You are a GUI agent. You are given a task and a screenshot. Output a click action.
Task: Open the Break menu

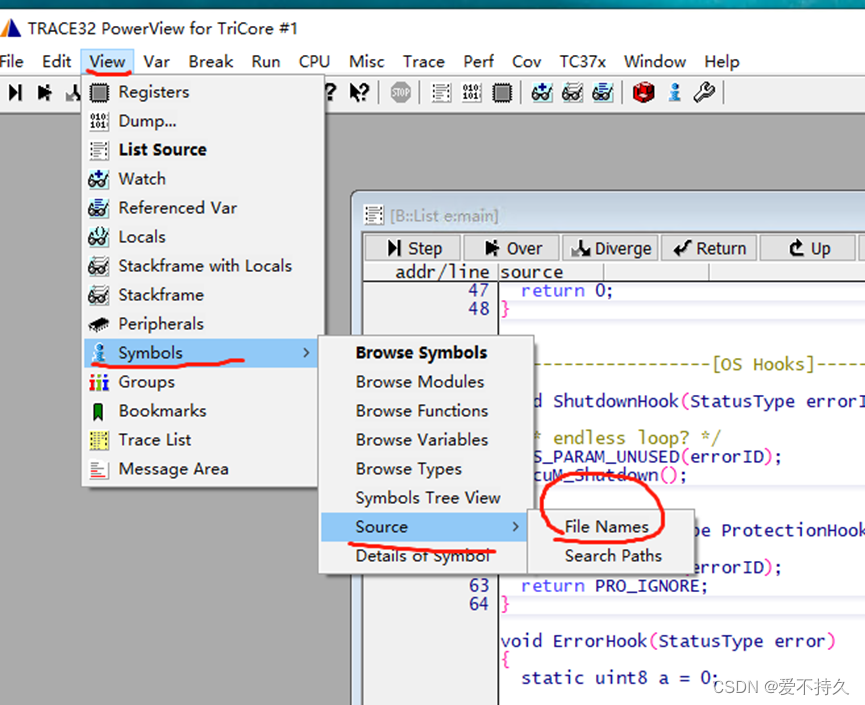pos(211,61)
